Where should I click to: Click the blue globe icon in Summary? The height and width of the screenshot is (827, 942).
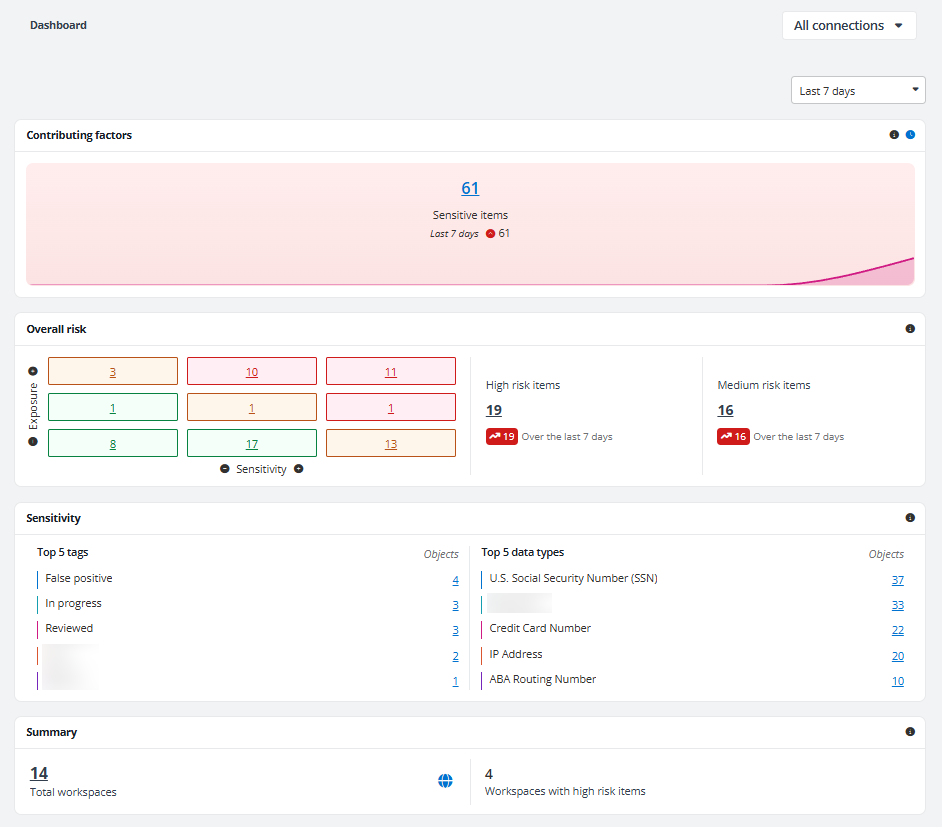click(x=445, y=781)
